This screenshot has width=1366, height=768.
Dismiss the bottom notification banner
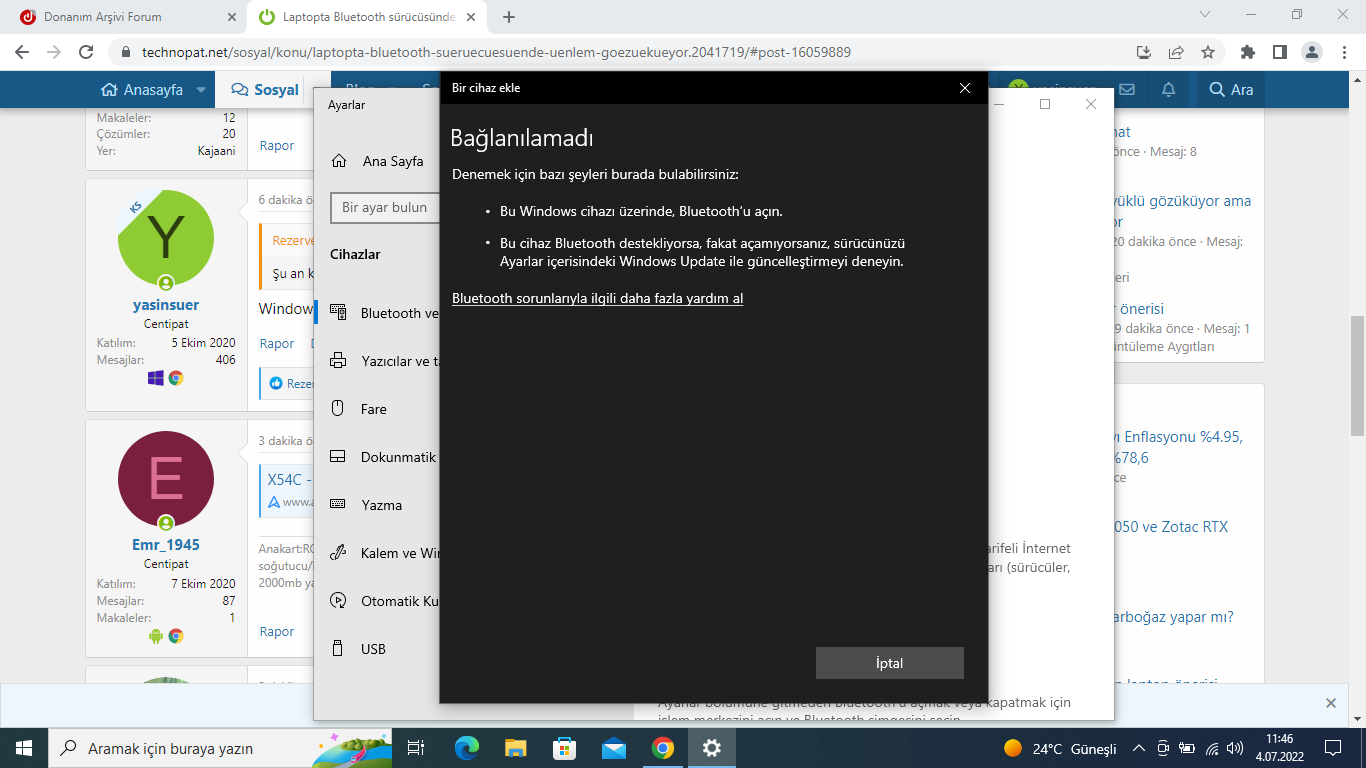(1330, 703)
